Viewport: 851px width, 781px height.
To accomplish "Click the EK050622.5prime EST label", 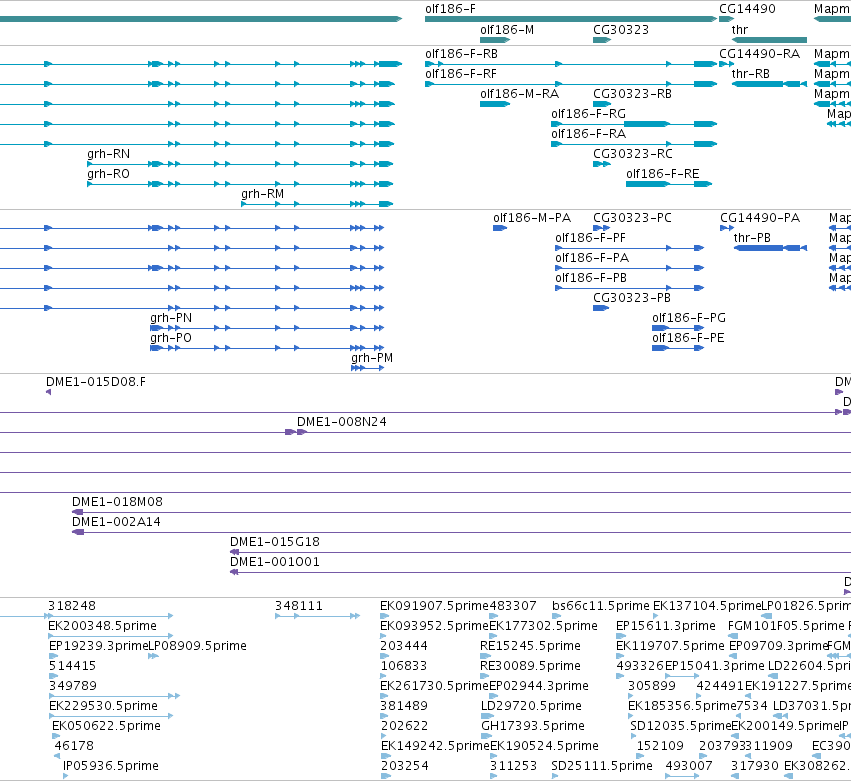I will click(106, 727).
